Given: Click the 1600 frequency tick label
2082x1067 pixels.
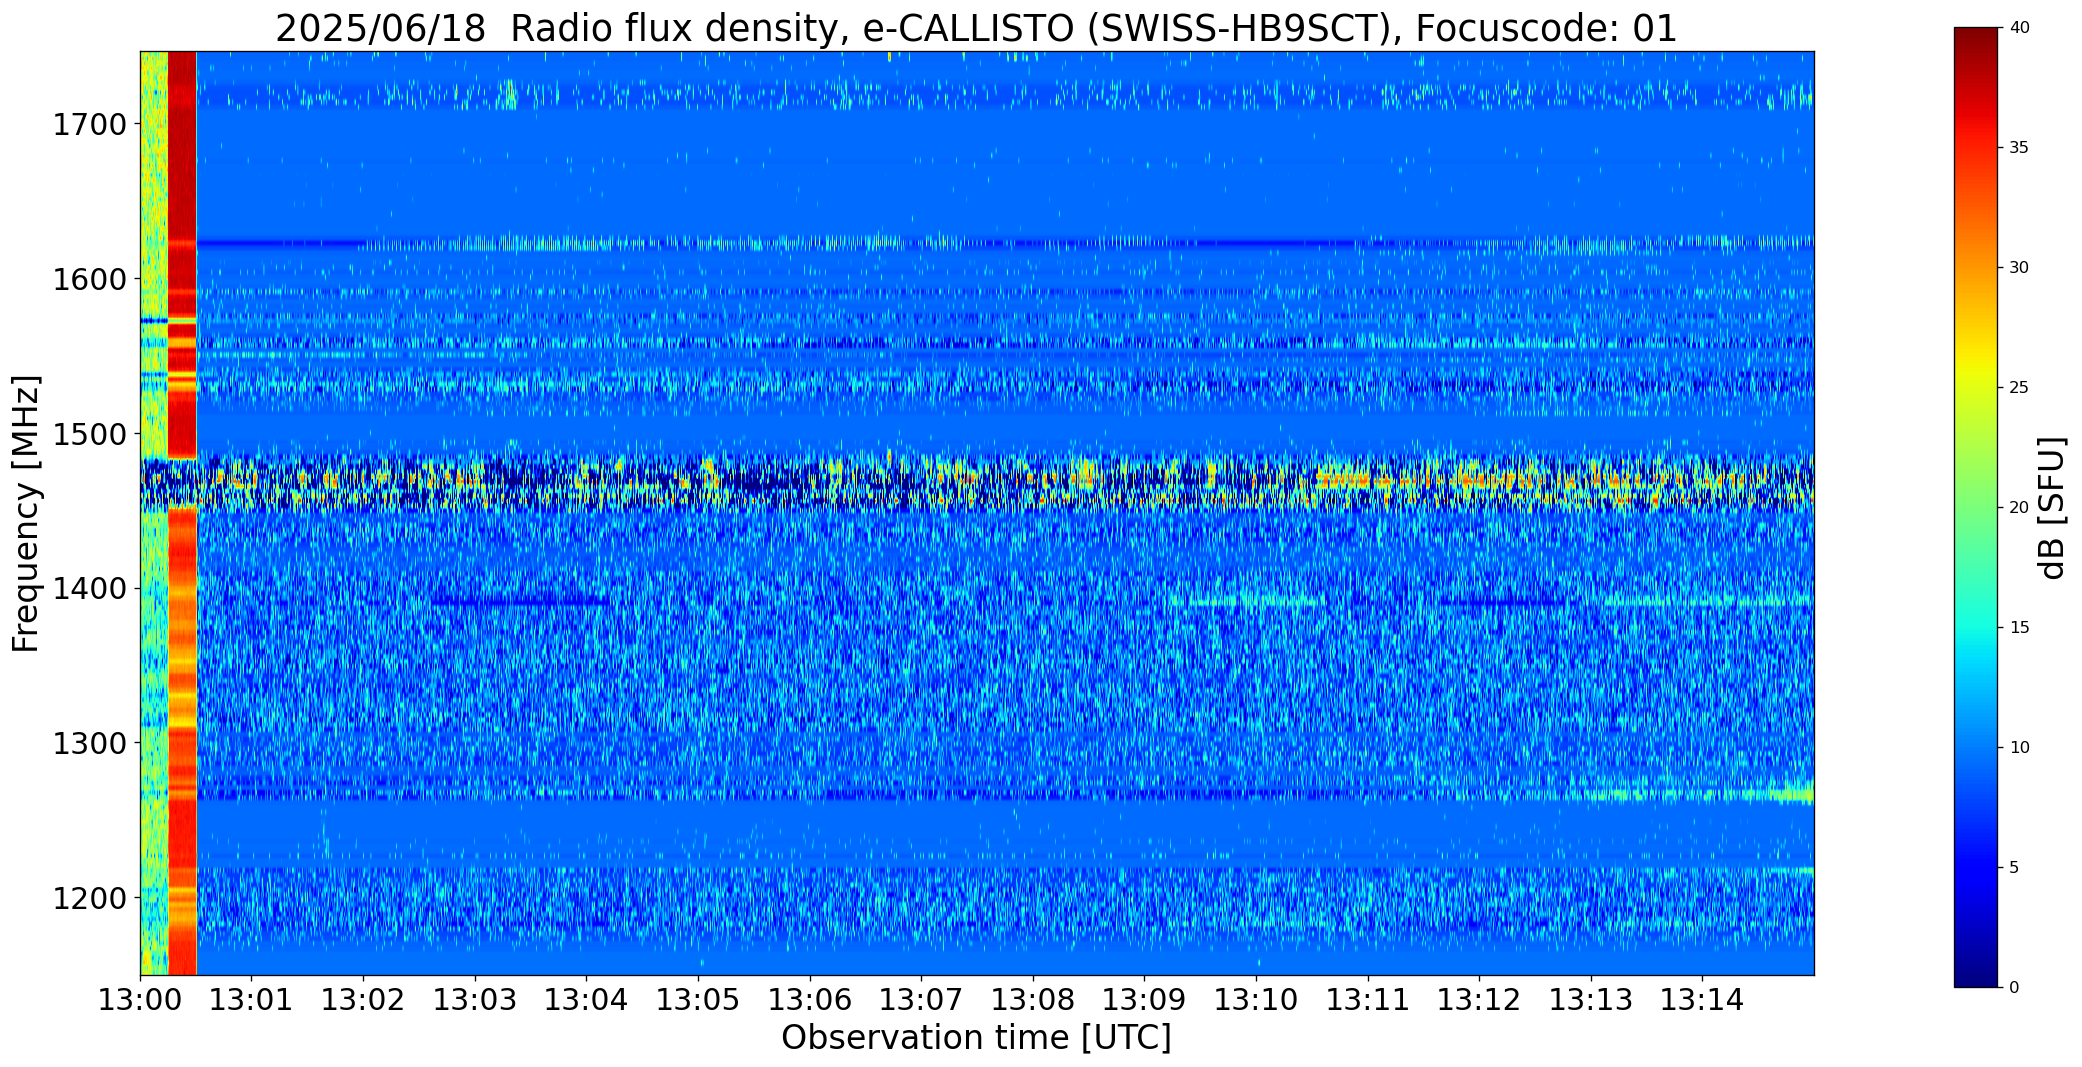Looking at the screenshot, I should (90, 280).
